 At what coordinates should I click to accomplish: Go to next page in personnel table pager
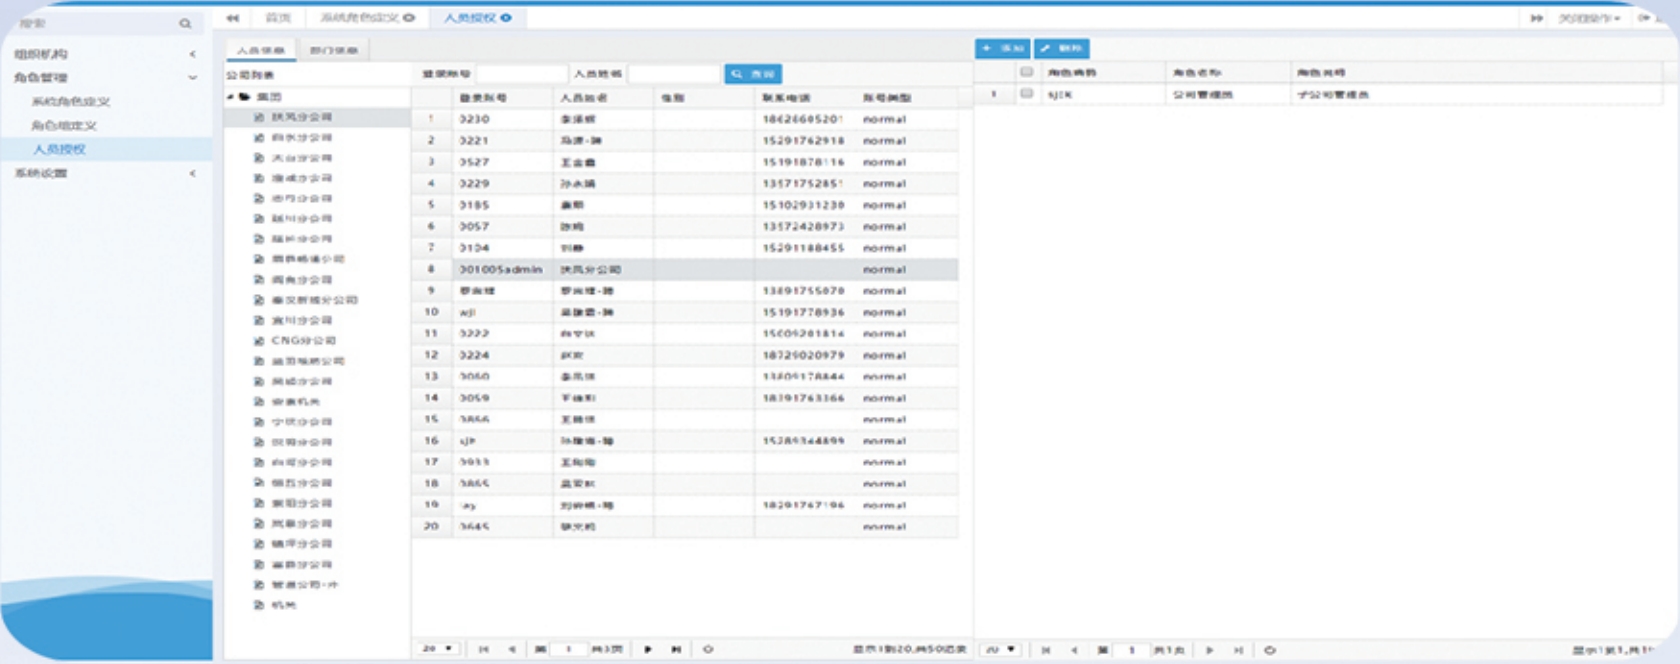point(648,649)
